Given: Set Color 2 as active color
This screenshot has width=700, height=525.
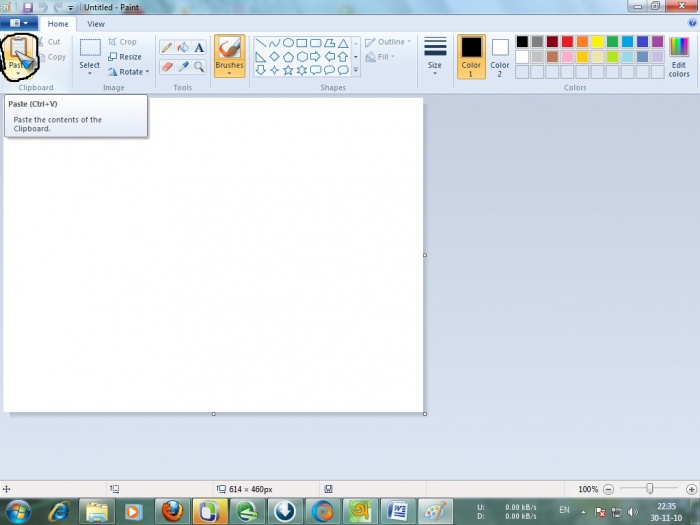Looking at the screenshot, I should (x=500, y=56).
